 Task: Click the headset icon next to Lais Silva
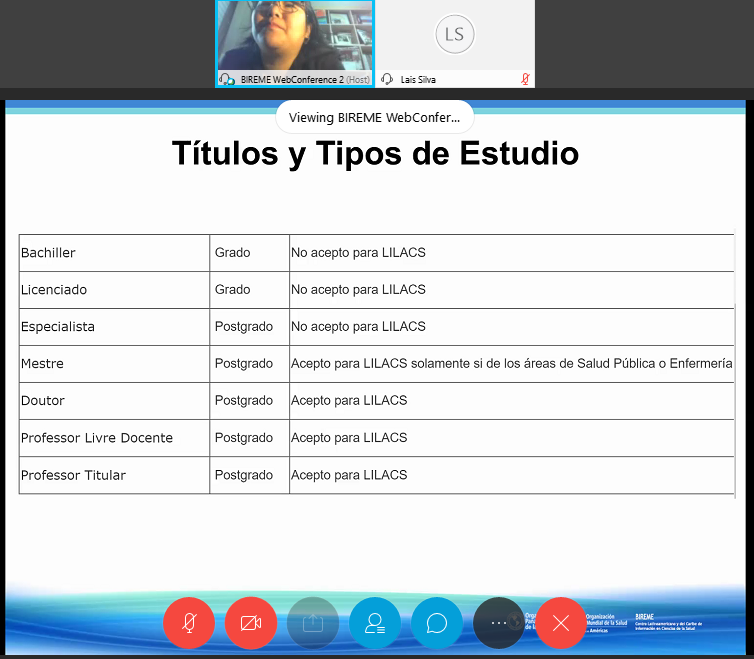pos(387,79)
